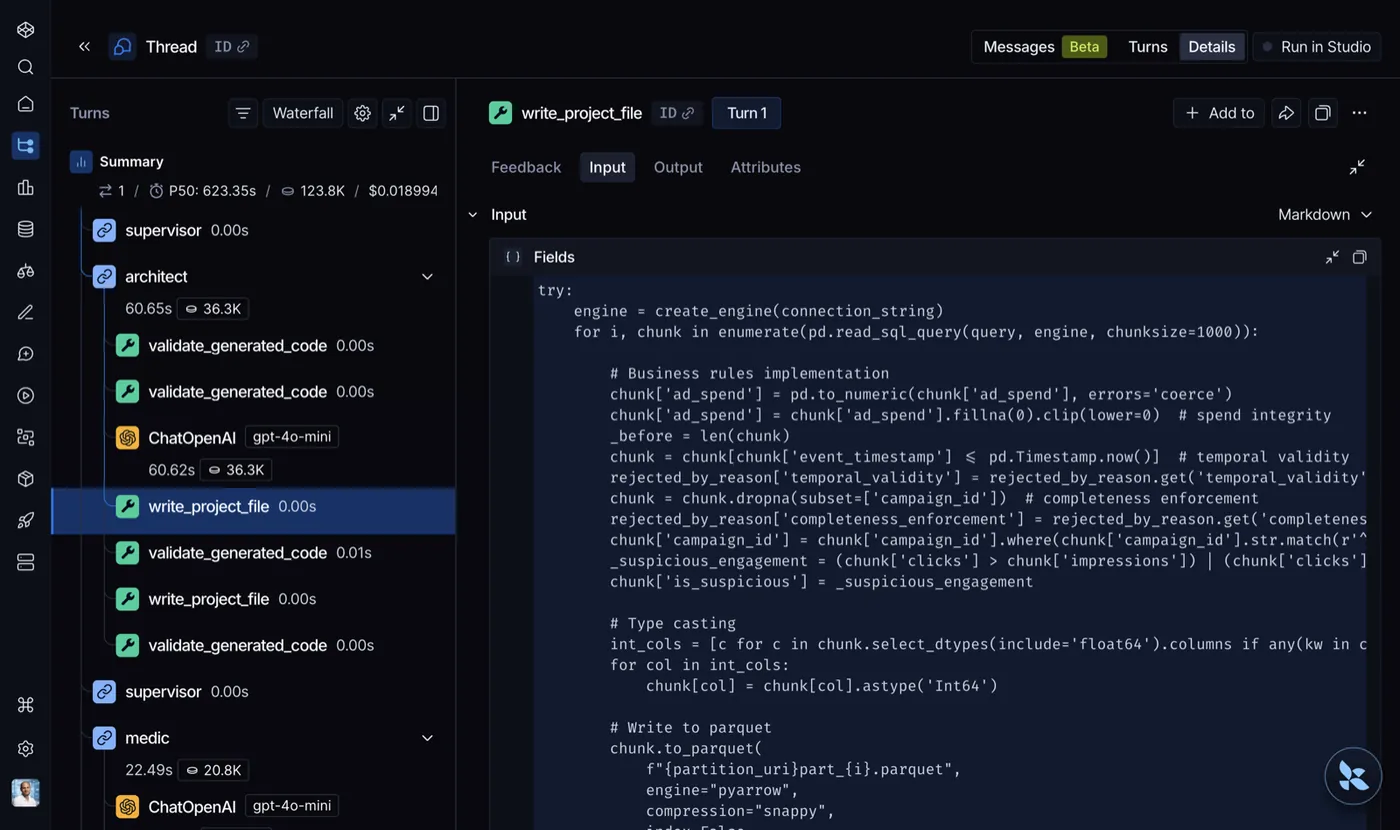
Task: Switch thread view to Messages Beta
Action: (1045, 47)
